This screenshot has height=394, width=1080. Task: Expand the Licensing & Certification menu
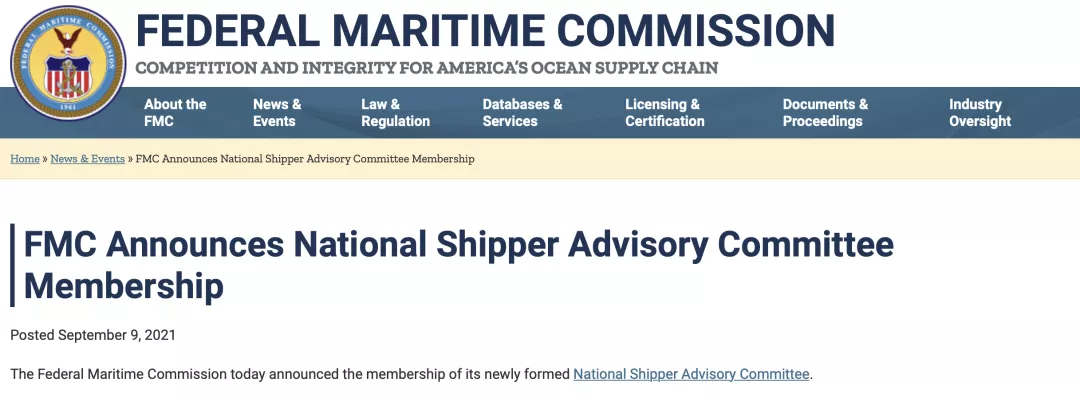point(665,113)
